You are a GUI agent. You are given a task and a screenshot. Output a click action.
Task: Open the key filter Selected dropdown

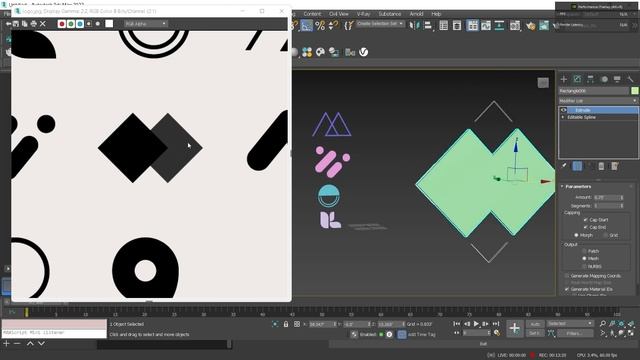pos(570,324)
